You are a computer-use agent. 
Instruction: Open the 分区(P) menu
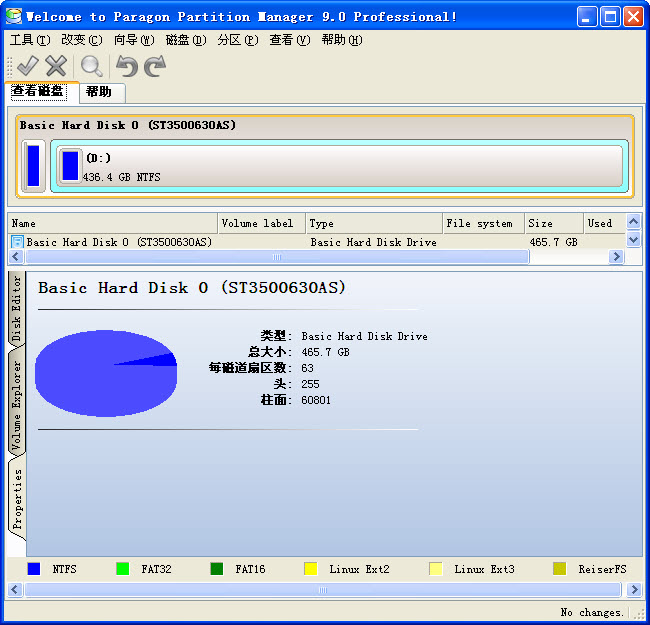238,40
